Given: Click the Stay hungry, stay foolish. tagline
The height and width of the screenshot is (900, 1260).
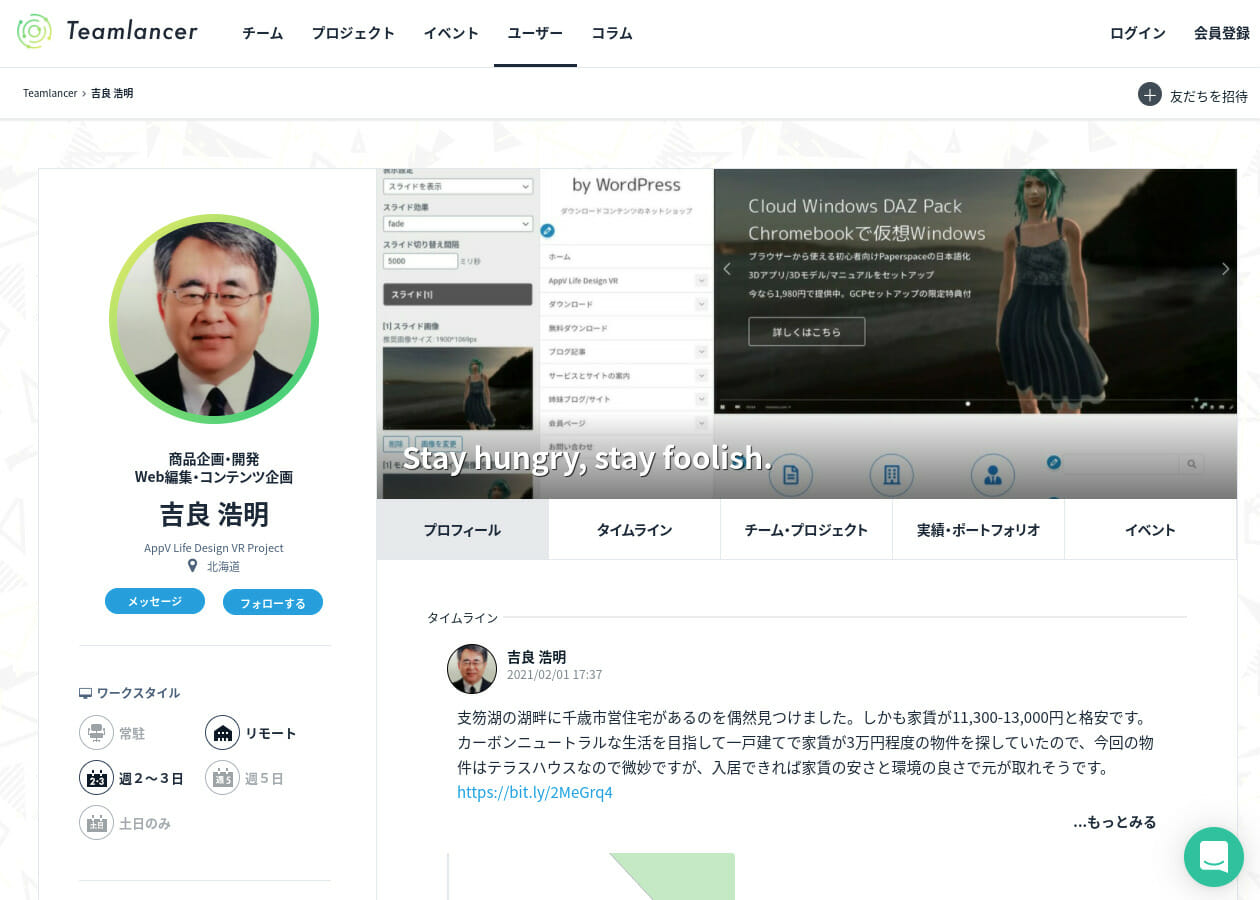Looking at the screenshot, I should (x=588, y=457).
